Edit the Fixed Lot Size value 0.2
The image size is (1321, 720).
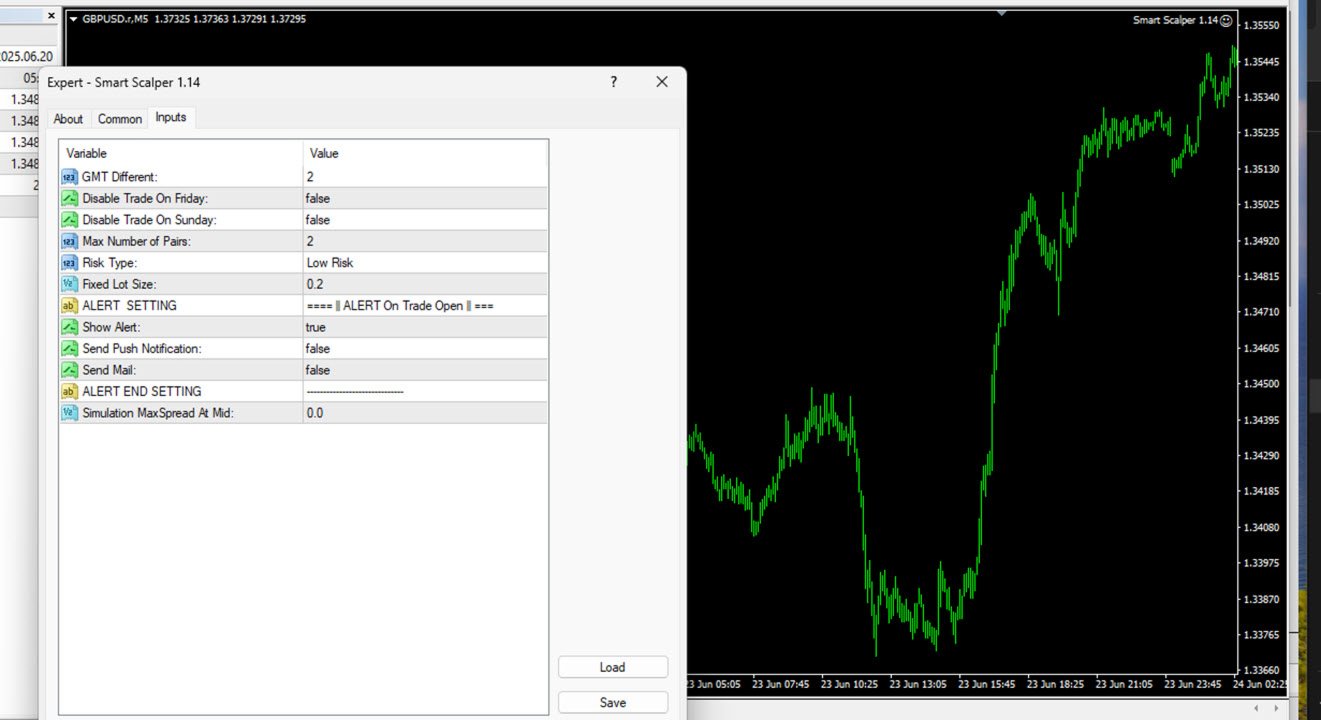tap(425, 284)
